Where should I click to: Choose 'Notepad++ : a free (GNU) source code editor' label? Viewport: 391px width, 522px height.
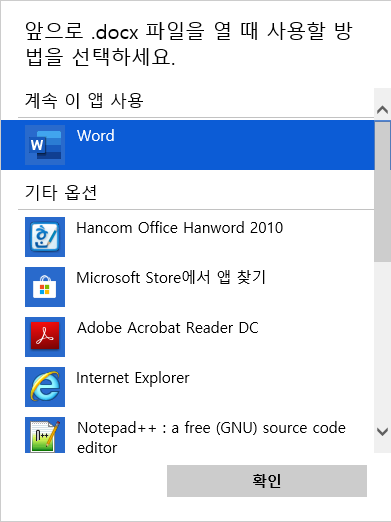tap(211, 437)
